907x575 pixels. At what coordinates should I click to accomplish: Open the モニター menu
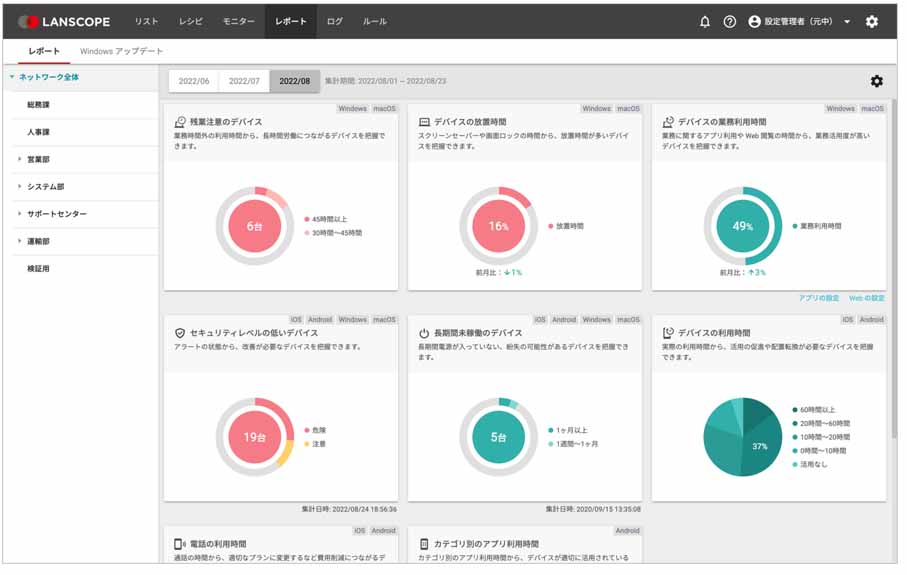tap(238, 21)
